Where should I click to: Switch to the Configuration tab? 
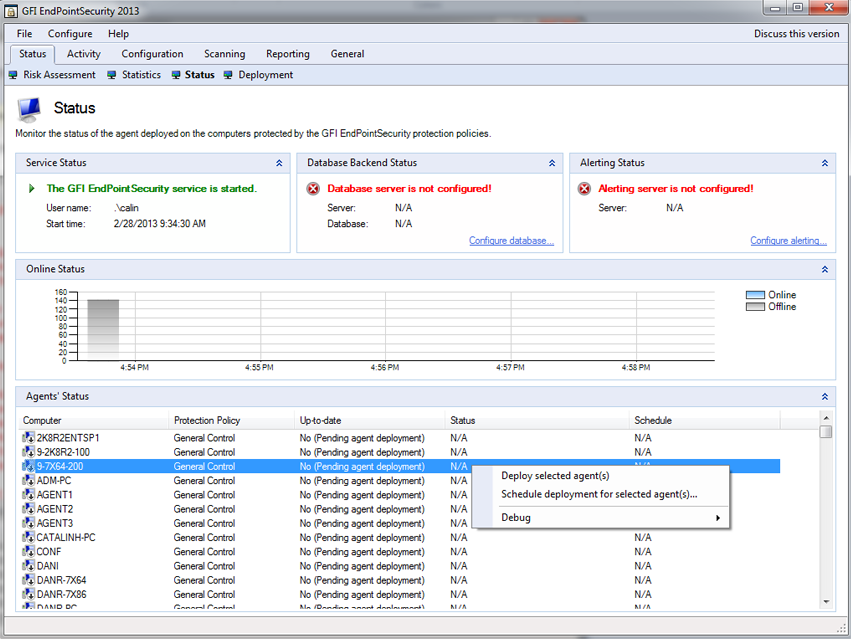coord(153,54)
